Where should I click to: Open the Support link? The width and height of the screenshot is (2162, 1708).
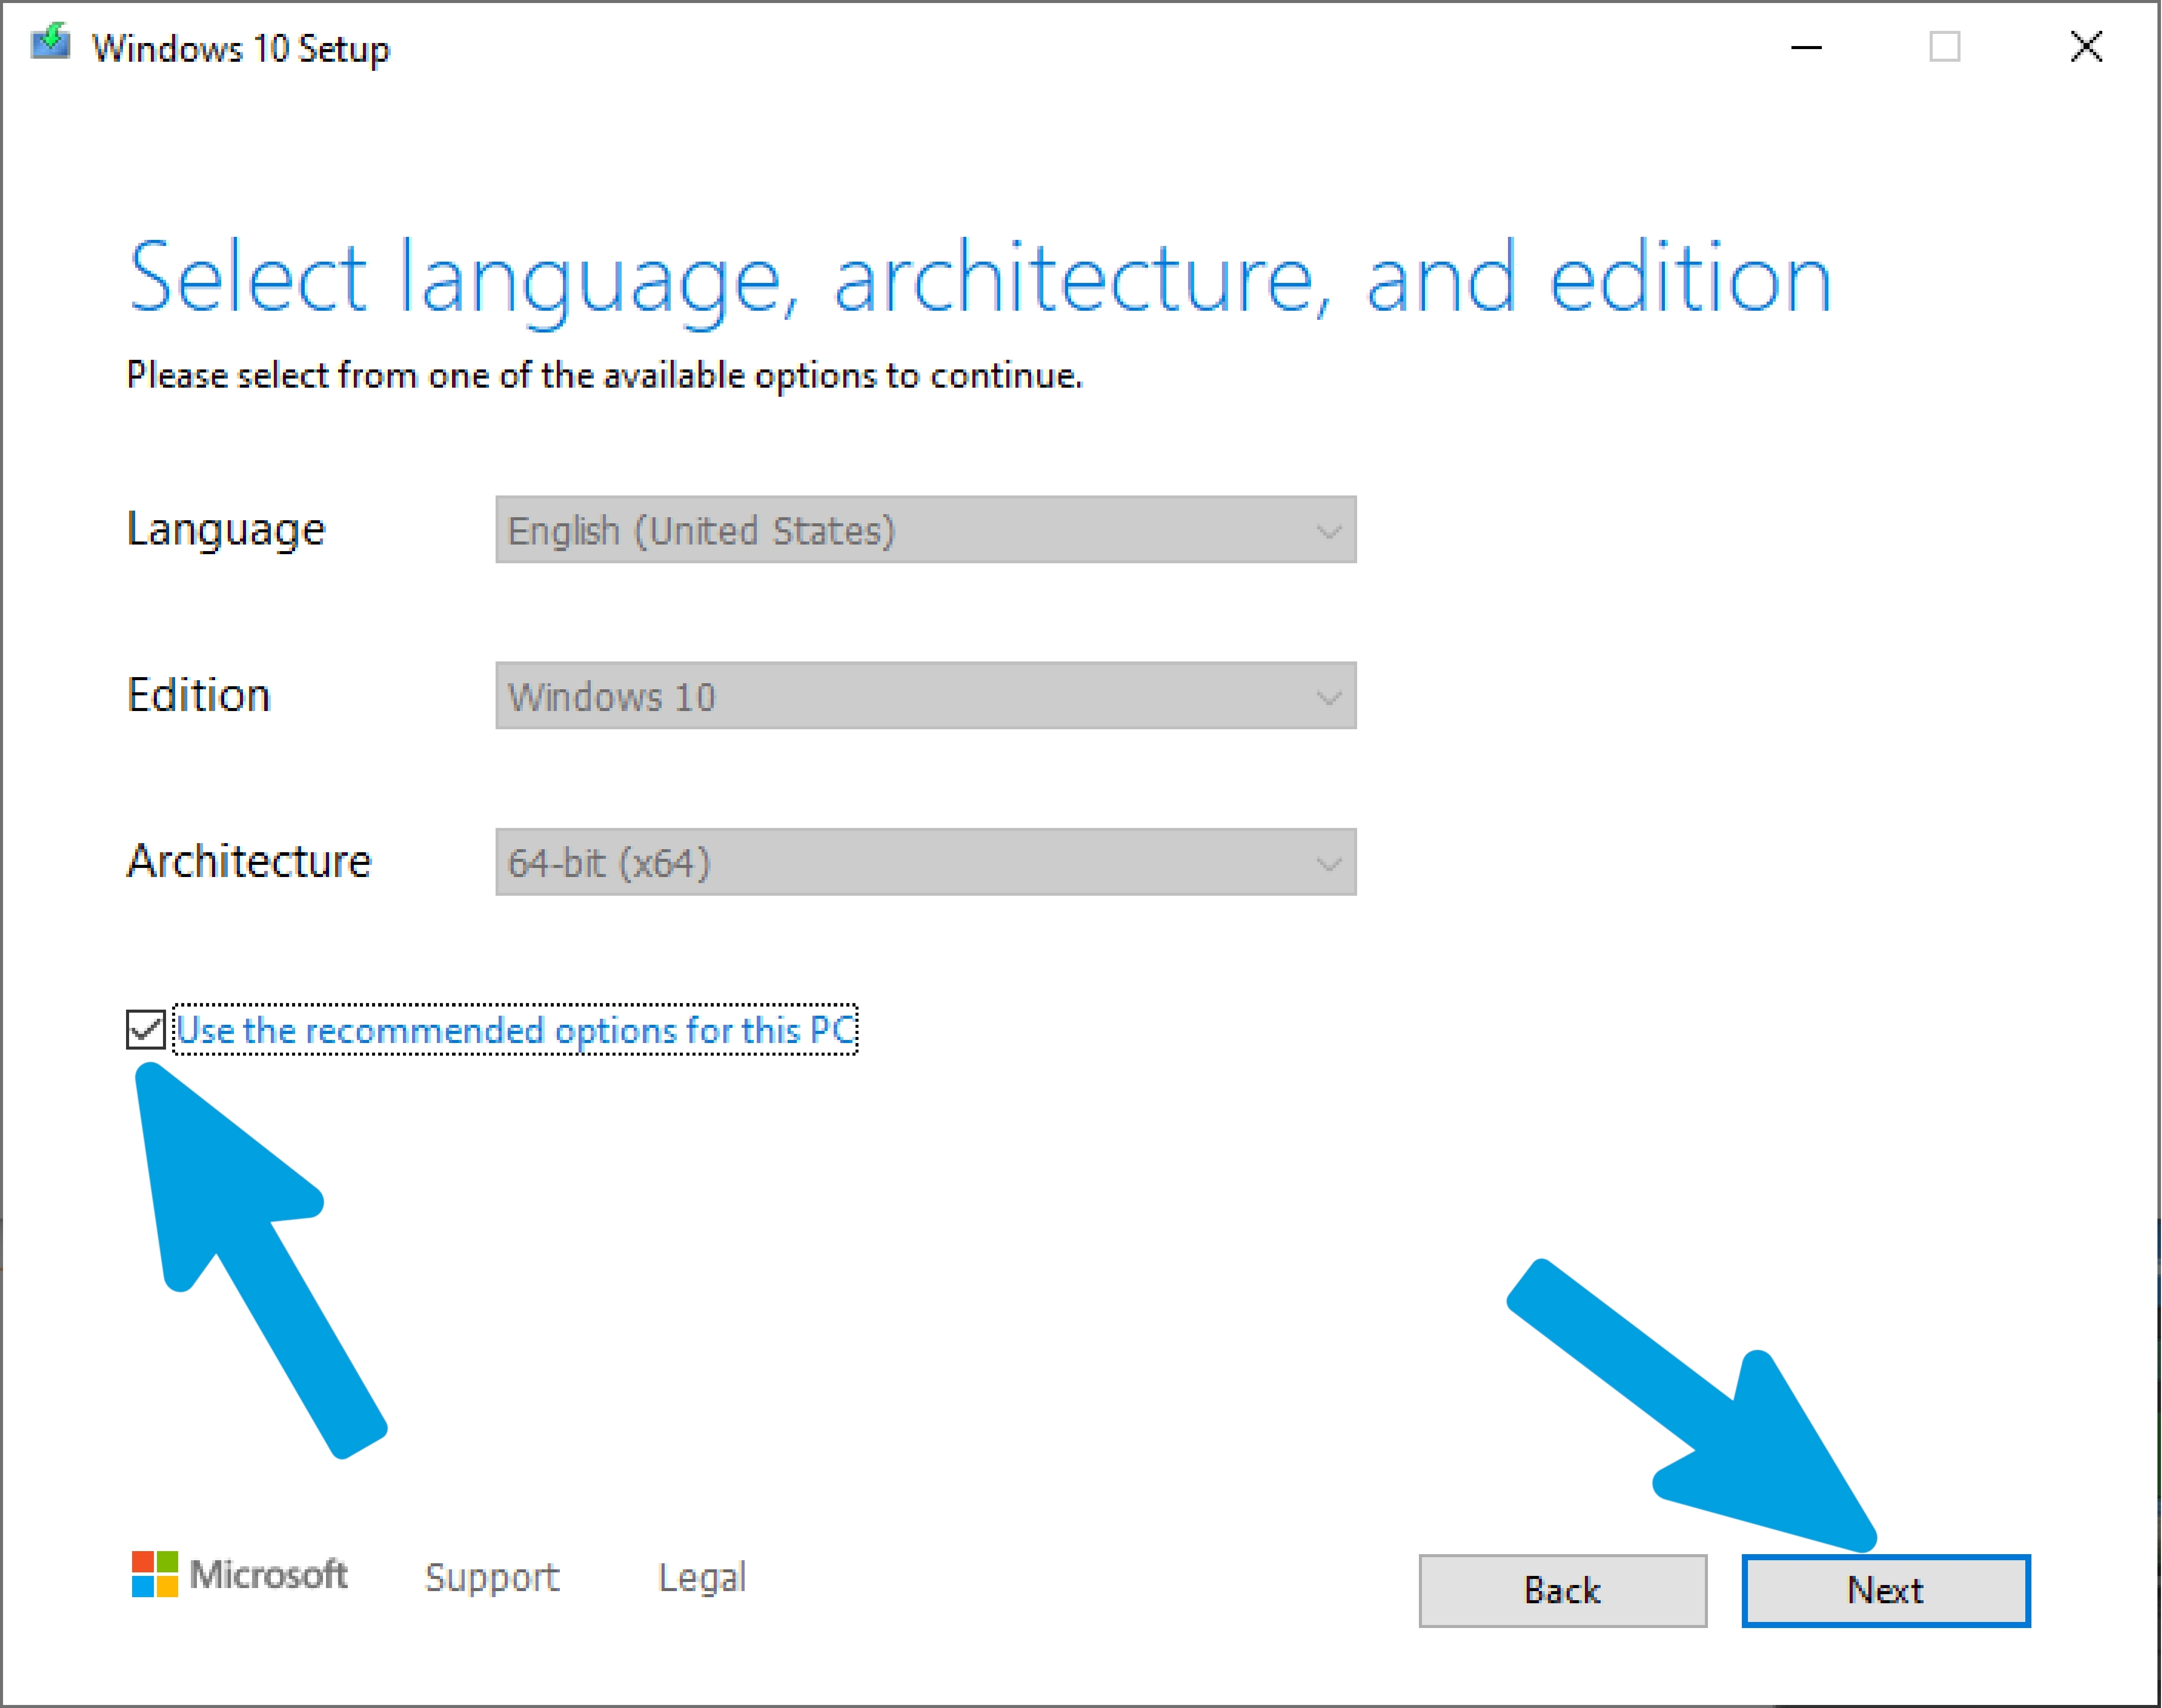pos(492,1578)
